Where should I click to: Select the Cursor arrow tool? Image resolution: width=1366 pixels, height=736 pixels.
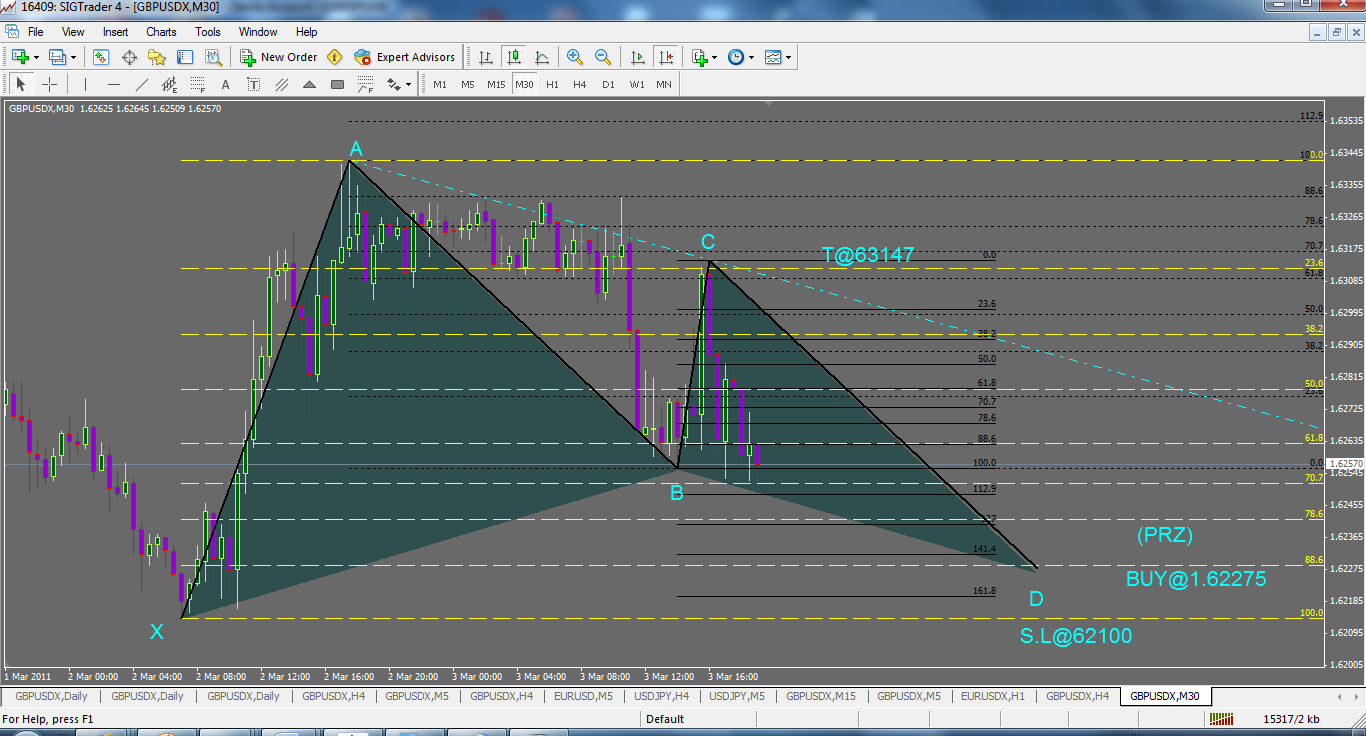21,84
